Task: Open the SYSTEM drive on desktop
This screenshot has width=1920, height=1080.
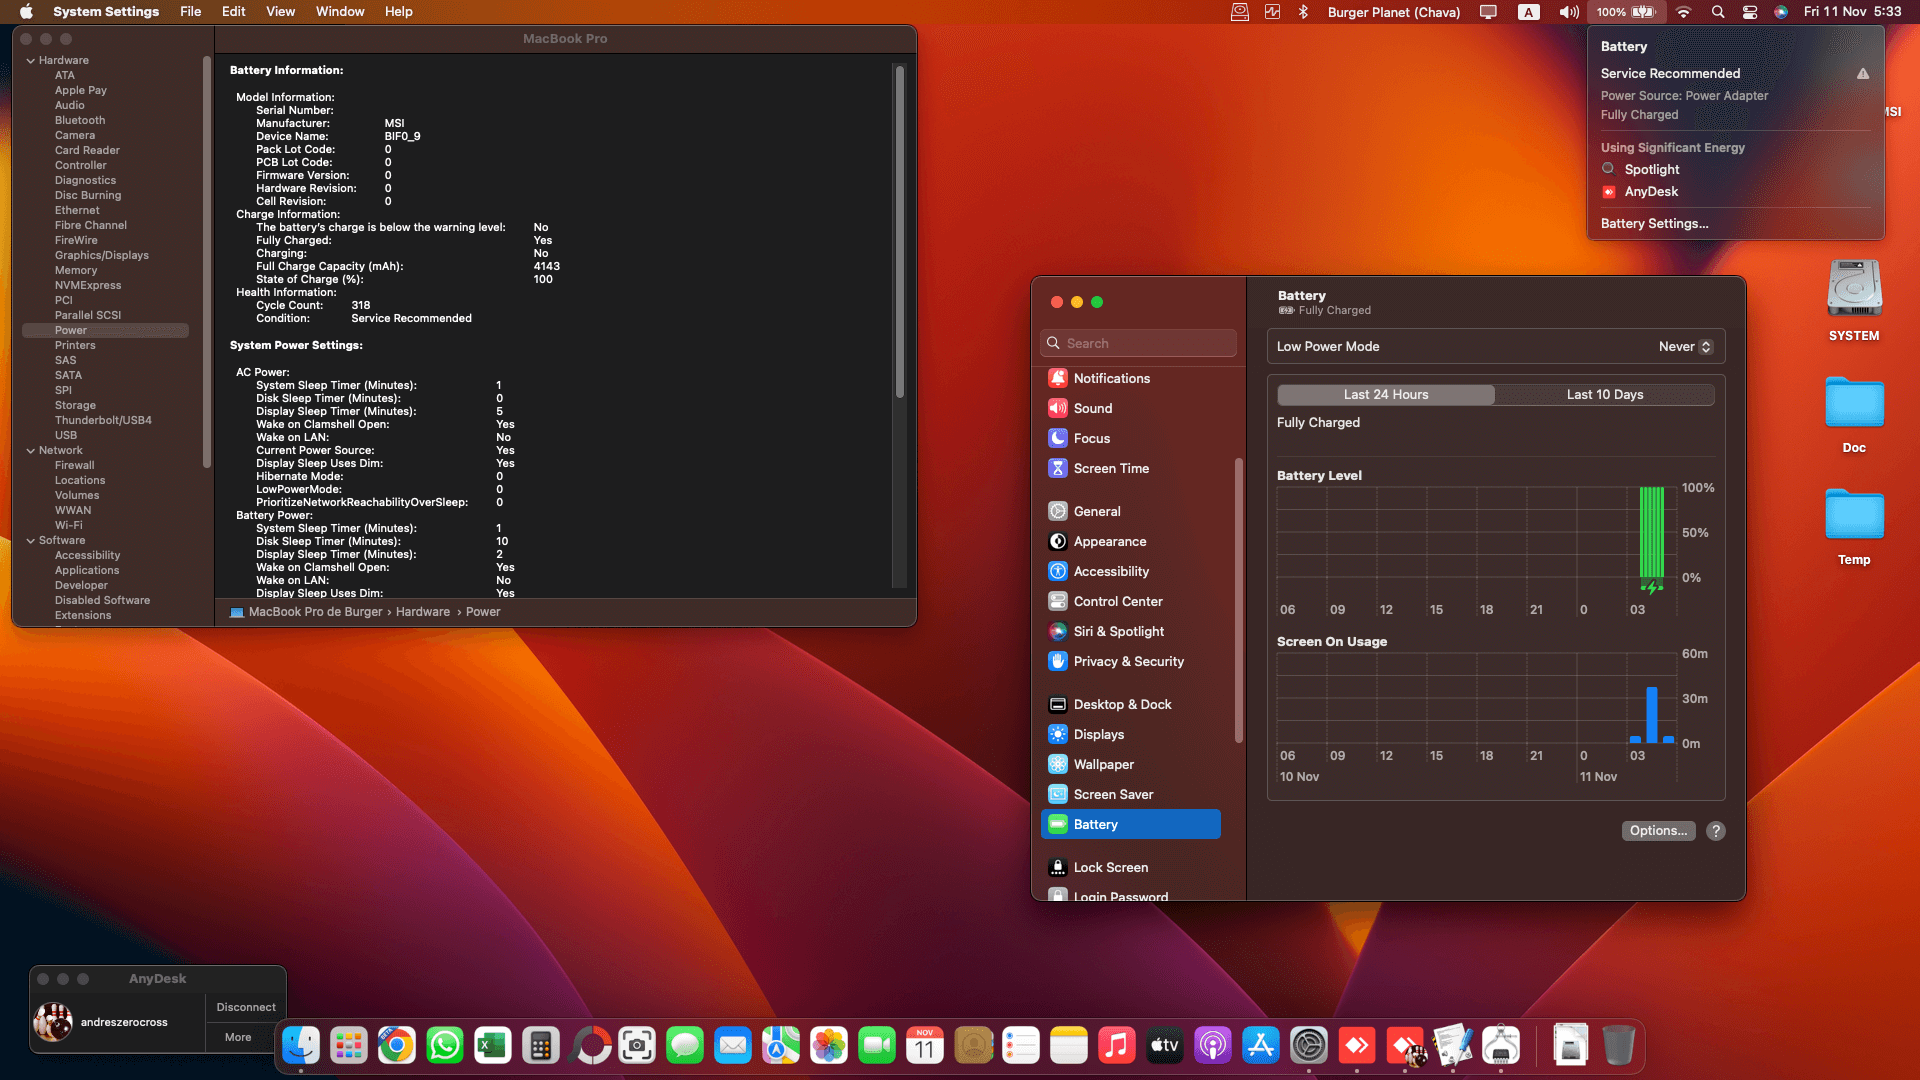Action: [x=1854, y=301]
